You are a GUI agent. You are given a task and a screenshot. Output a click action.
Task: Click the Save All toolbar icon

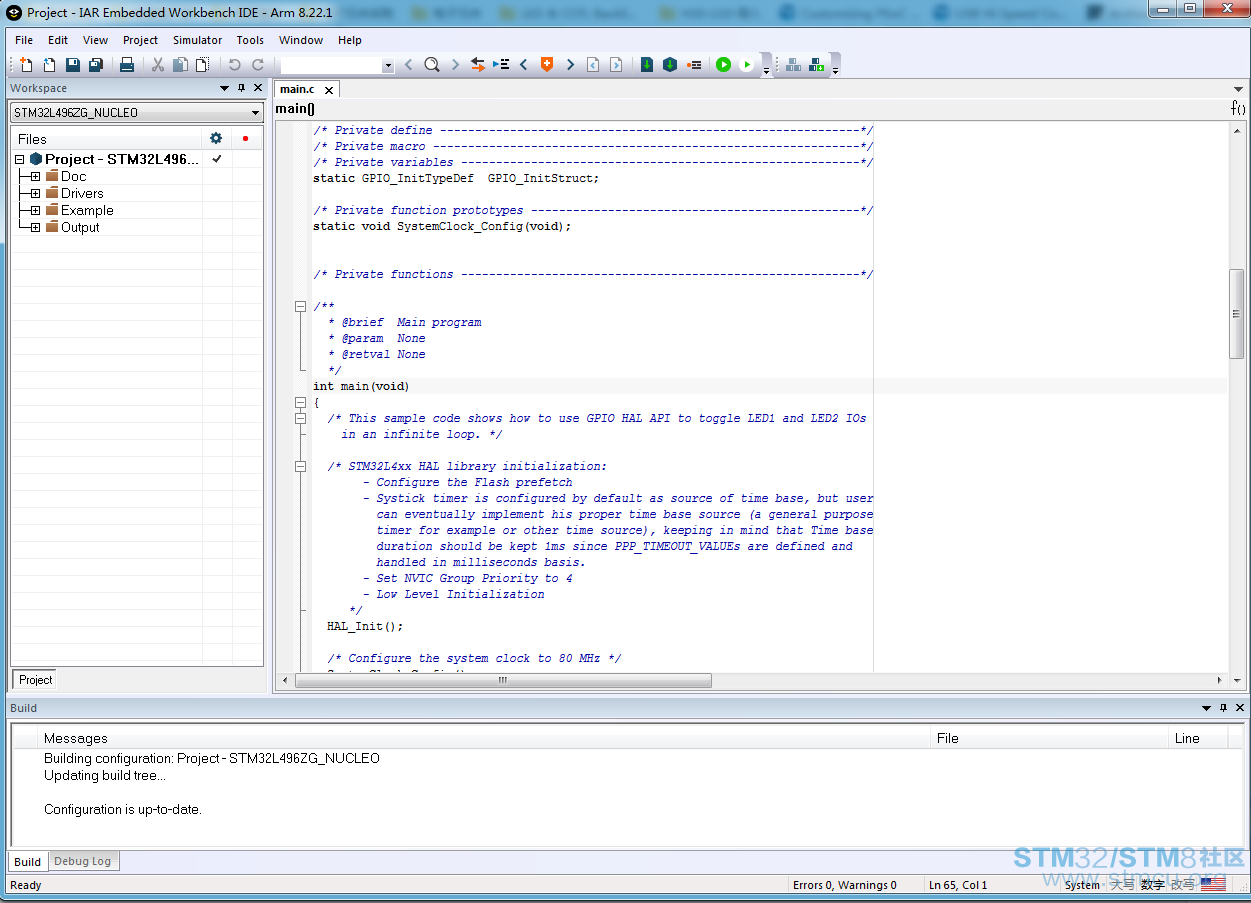pyautogui.click(x=96, y=65)
